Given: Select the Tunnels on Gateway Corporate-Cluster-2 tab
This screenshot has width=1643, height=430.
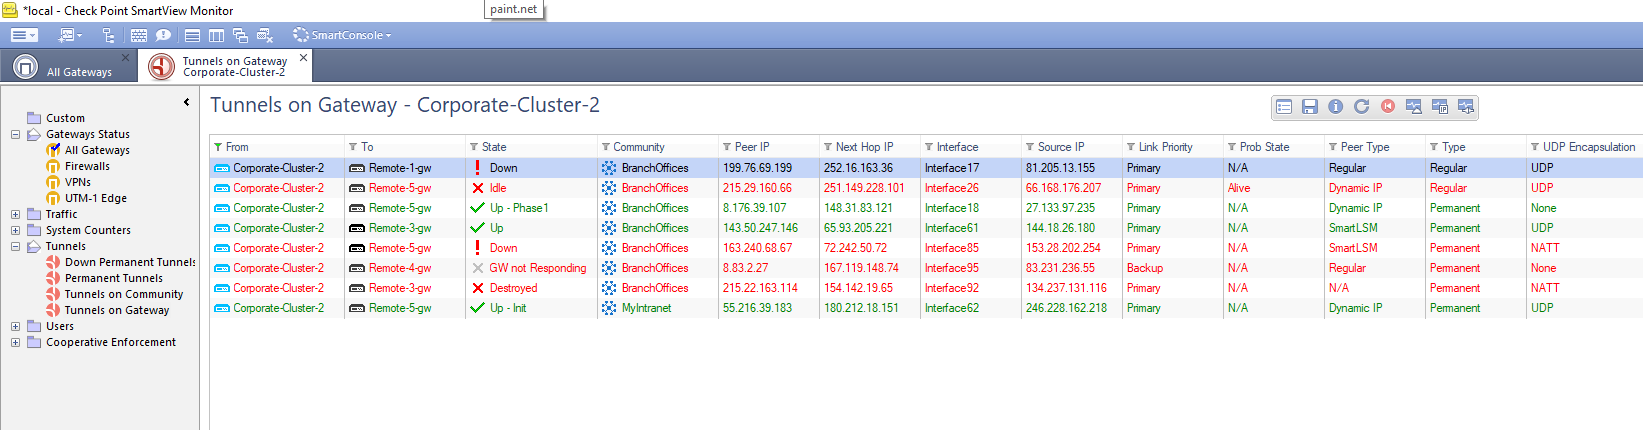Looking at the screenshot, I should [226, 67].
